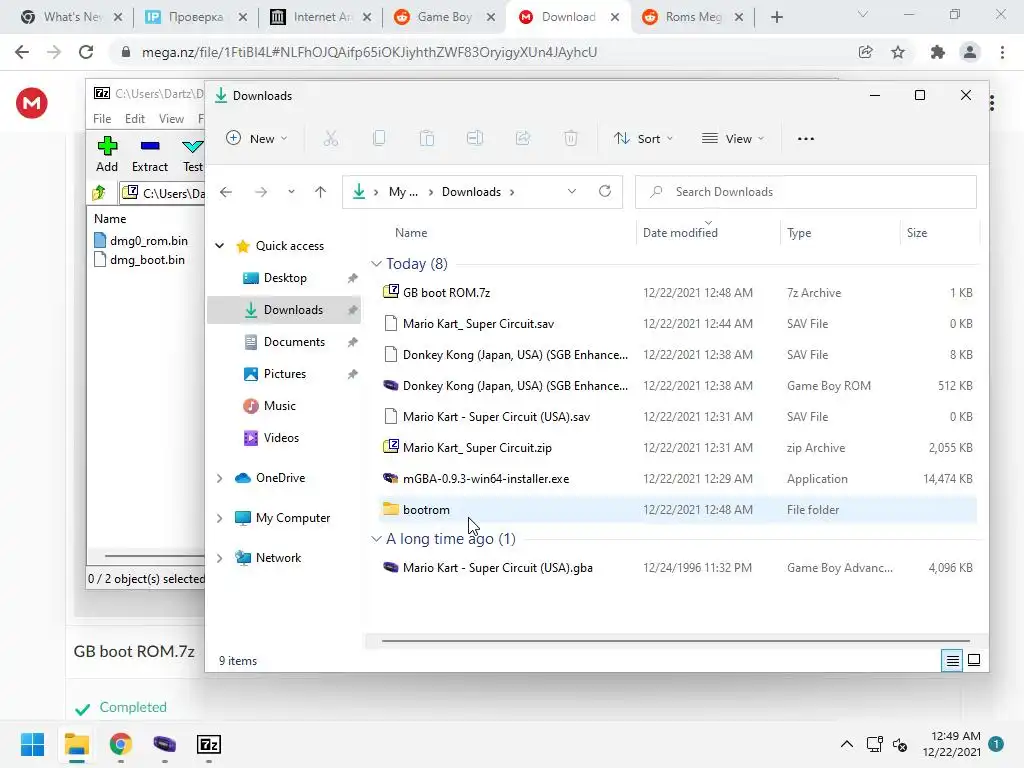The image size is (1024, 768).
Task: Switch to the Game Boy Chrome tab
Action: coord(444,17)
